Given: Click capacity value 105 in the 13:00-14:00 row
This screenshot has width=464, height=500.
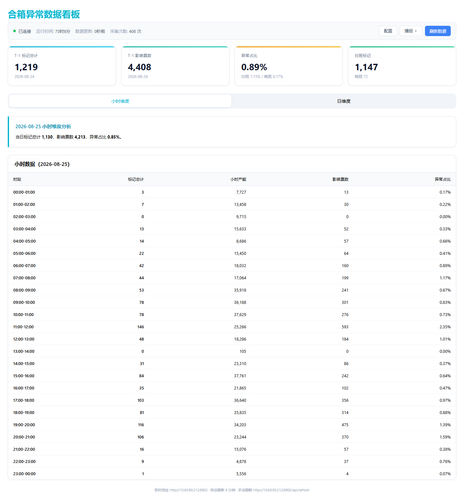Looking at the screenshot, I should (x=243, y=351).
